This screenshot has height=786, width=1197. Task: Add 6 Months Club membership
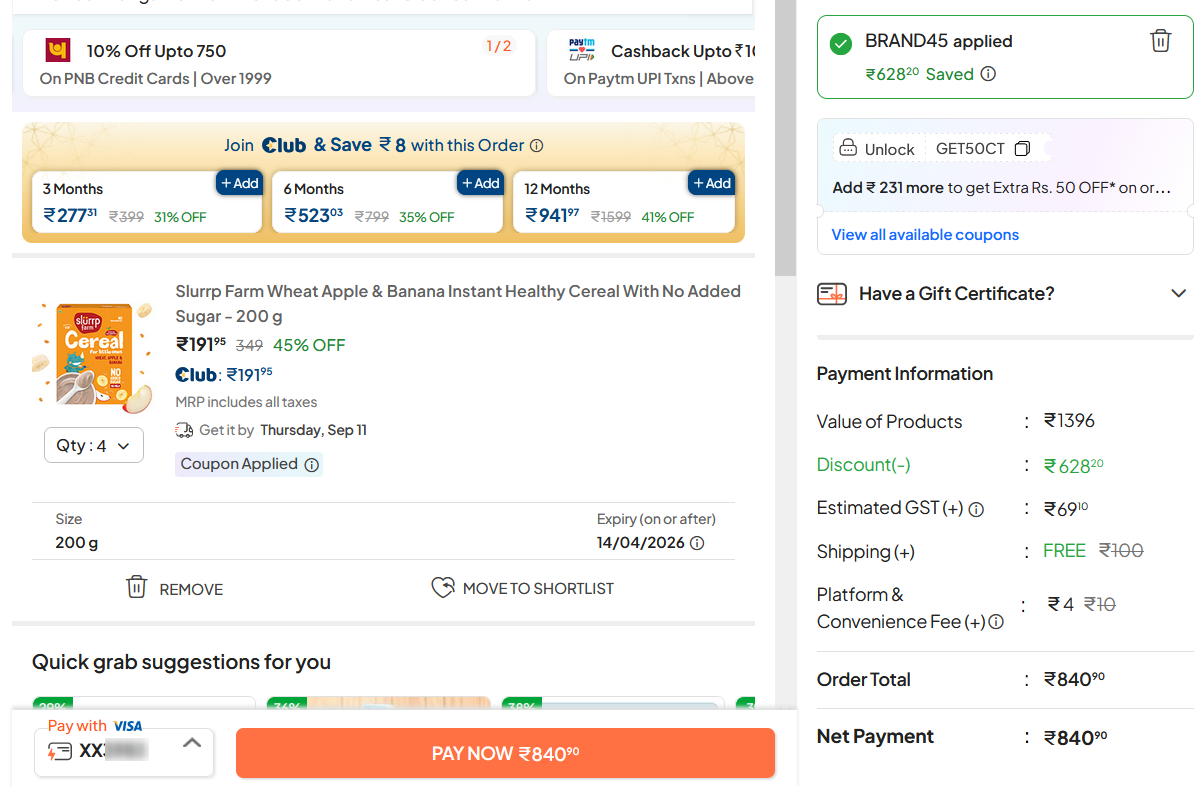480,183
